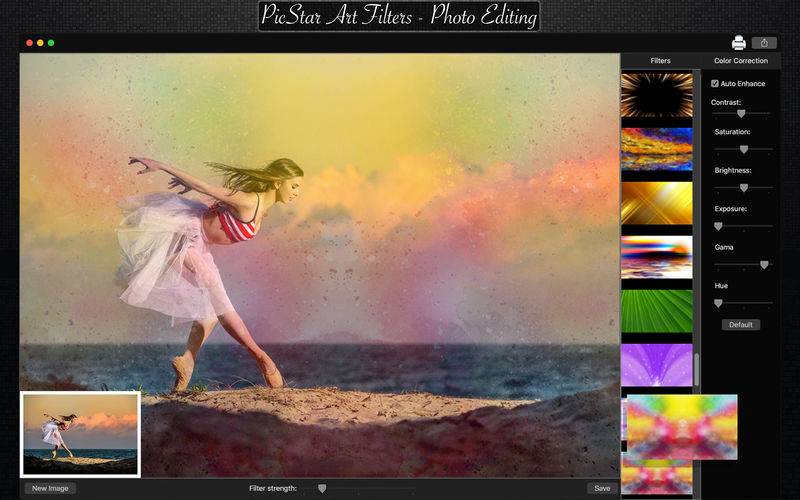Click the Saturation slider handle
The height and width of the screenshot is (500, 800).
point(744,149)
